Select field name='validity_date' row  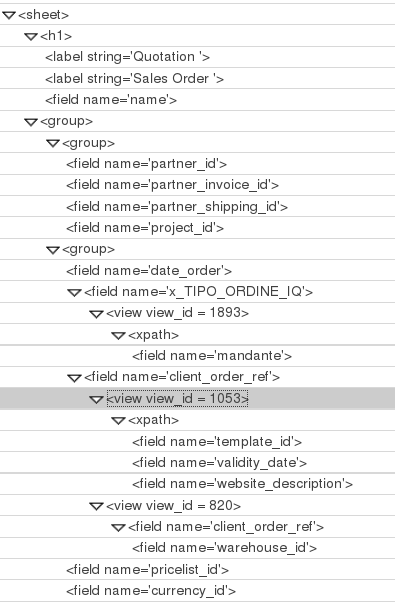pos(198,463)
